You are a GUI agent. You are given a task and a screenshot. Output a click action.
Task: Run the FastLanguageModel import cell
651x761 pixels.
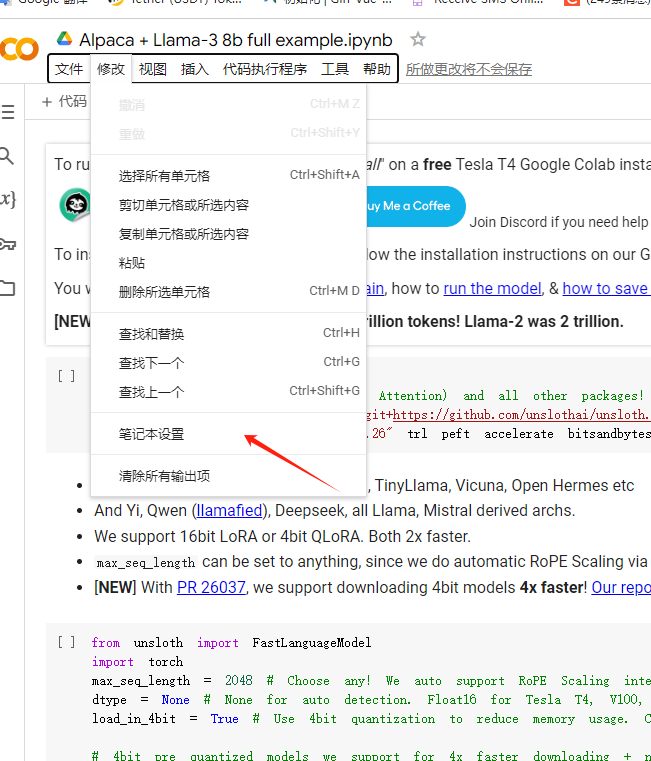67,643
